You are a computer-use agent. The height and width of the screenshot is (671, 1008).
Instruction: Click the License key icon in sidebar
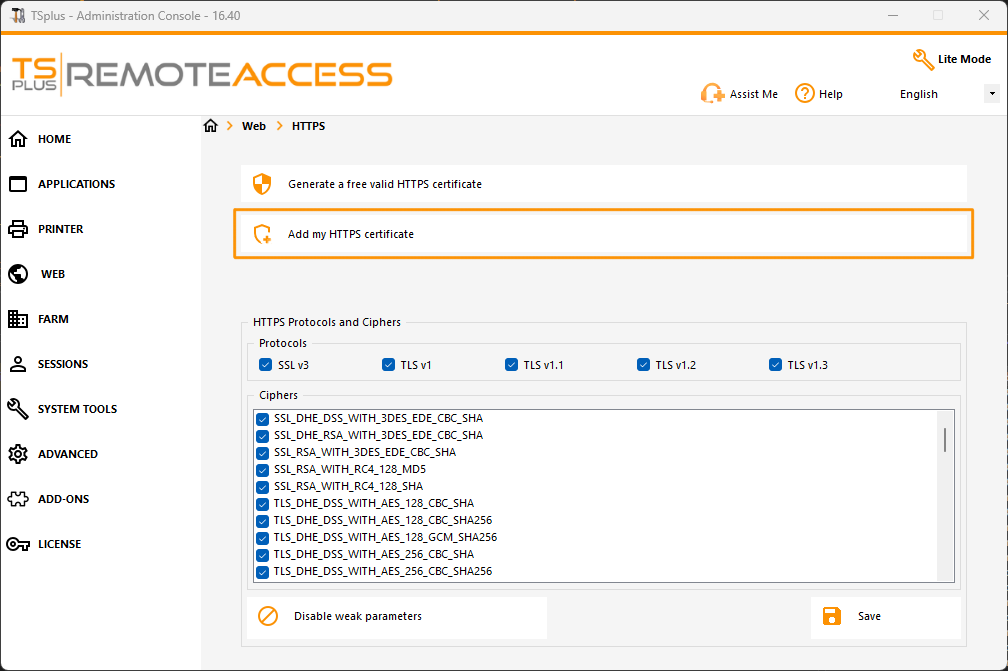coord(18,544)
